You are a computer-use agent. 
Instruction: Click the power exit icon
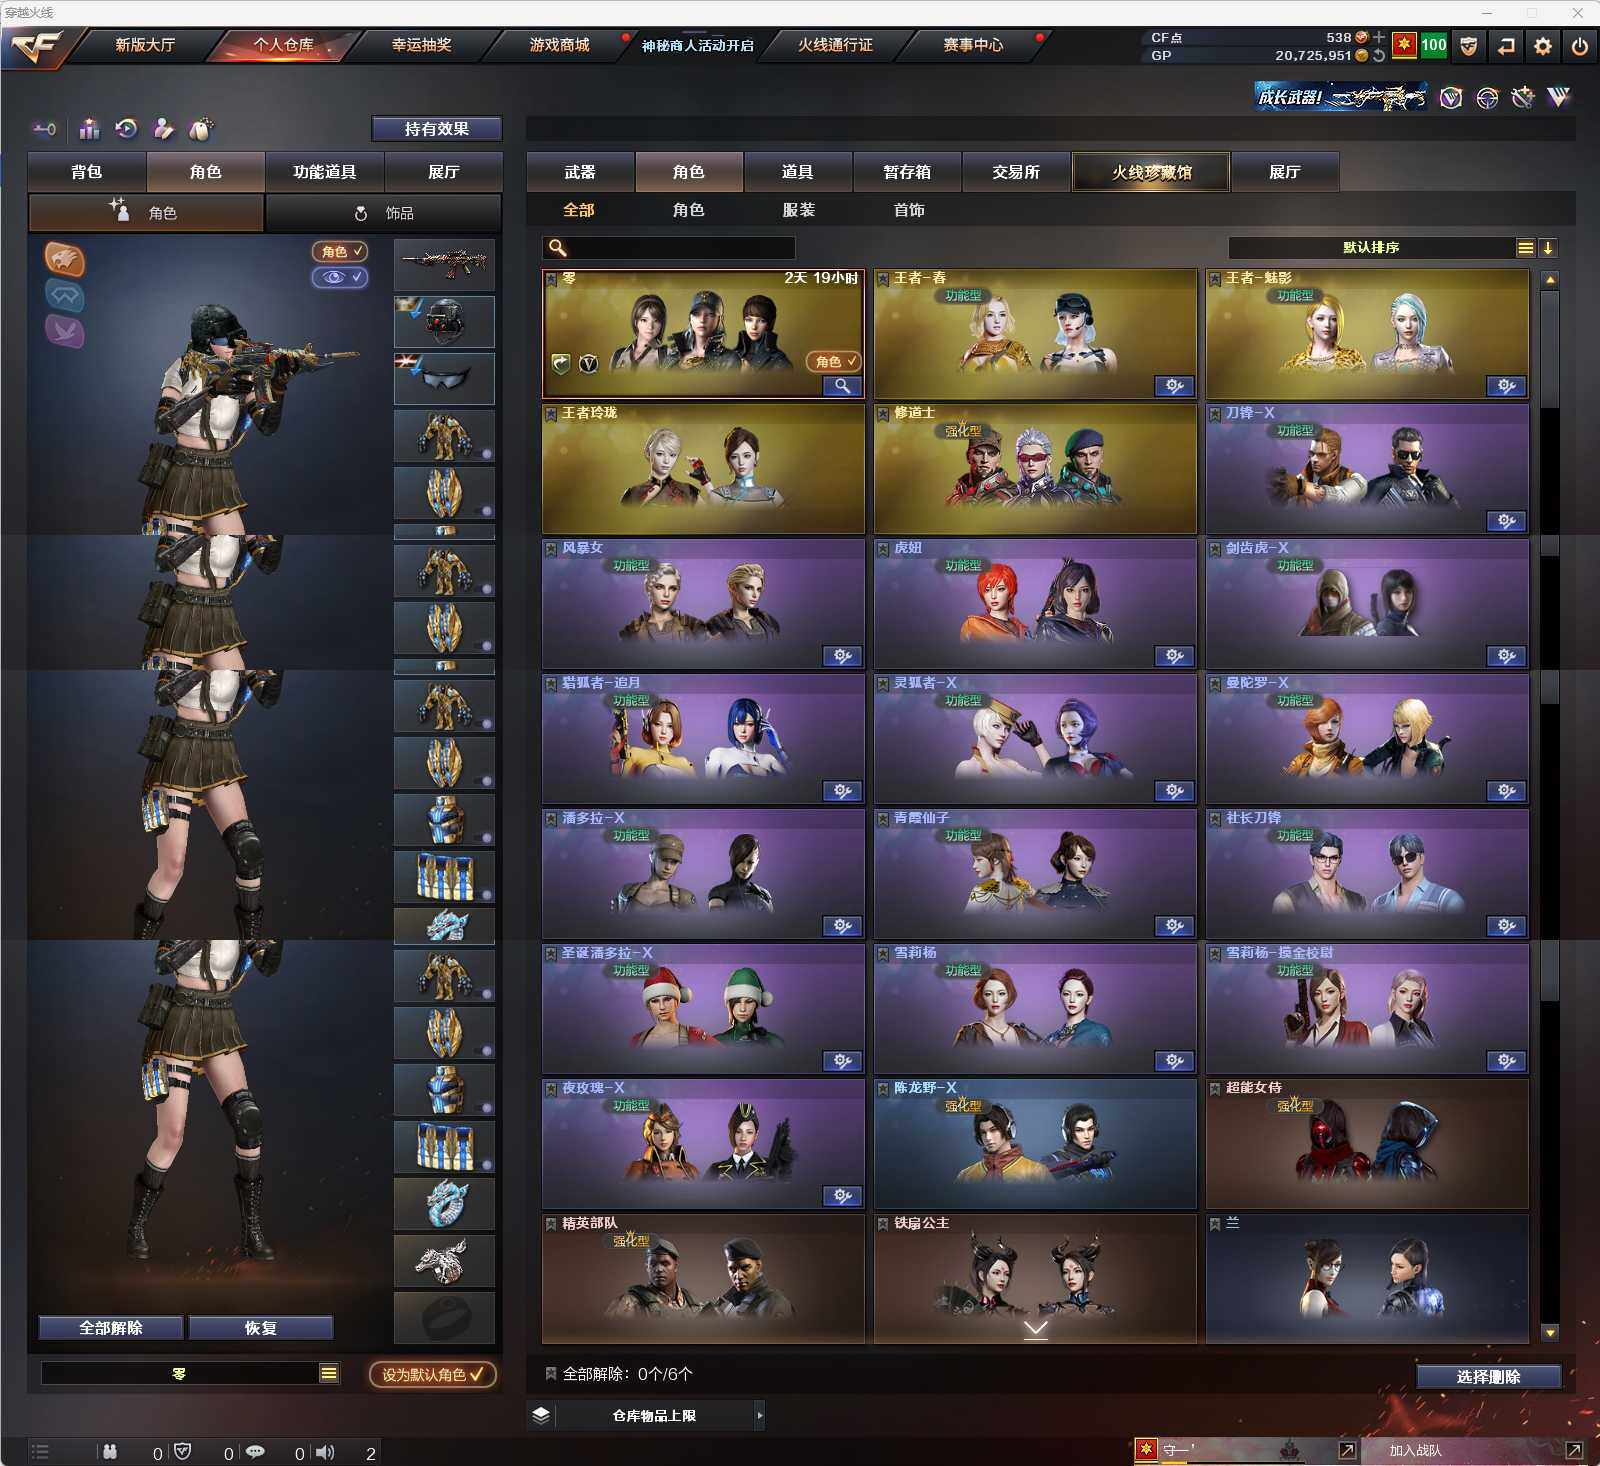(1580, 46)
